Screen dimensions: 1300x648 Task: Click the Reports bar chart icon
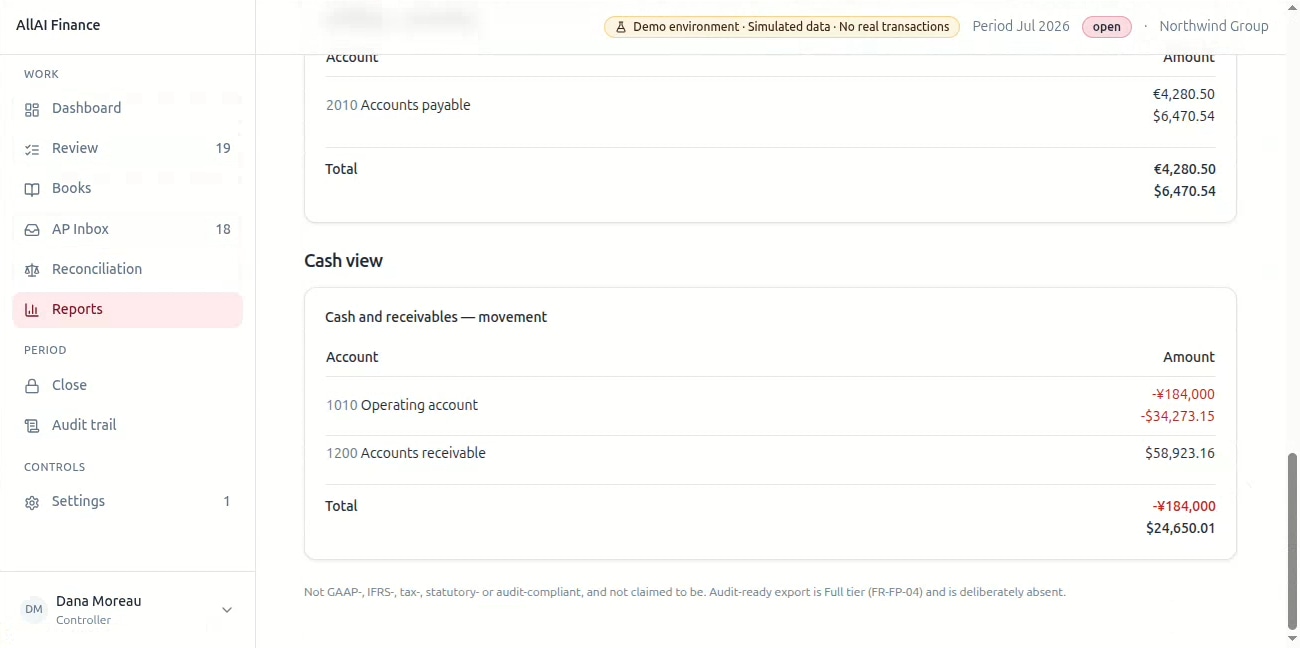click(x=32, y=310)
